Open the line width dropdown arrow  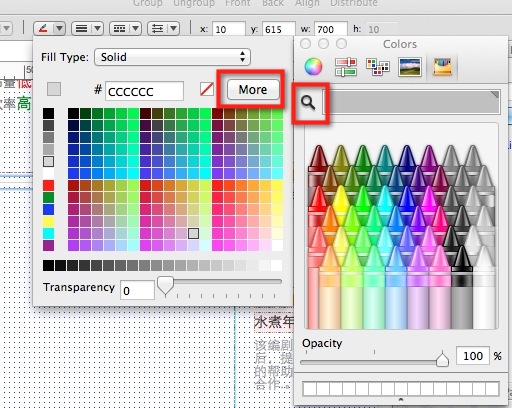click(97, 29)
